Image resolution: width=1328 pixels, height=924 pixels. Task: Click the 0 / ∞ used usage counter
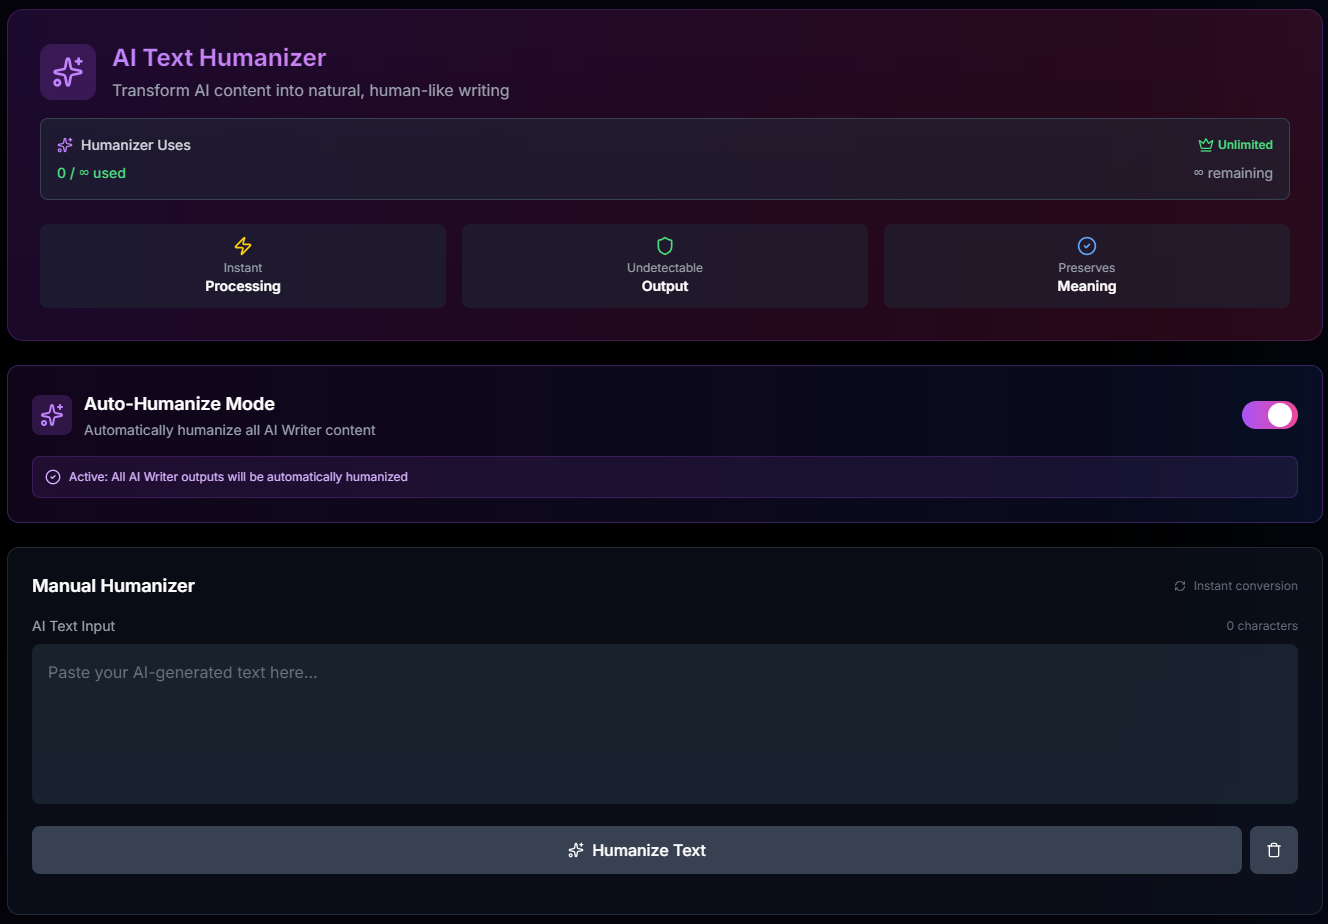tap(91, 172)
